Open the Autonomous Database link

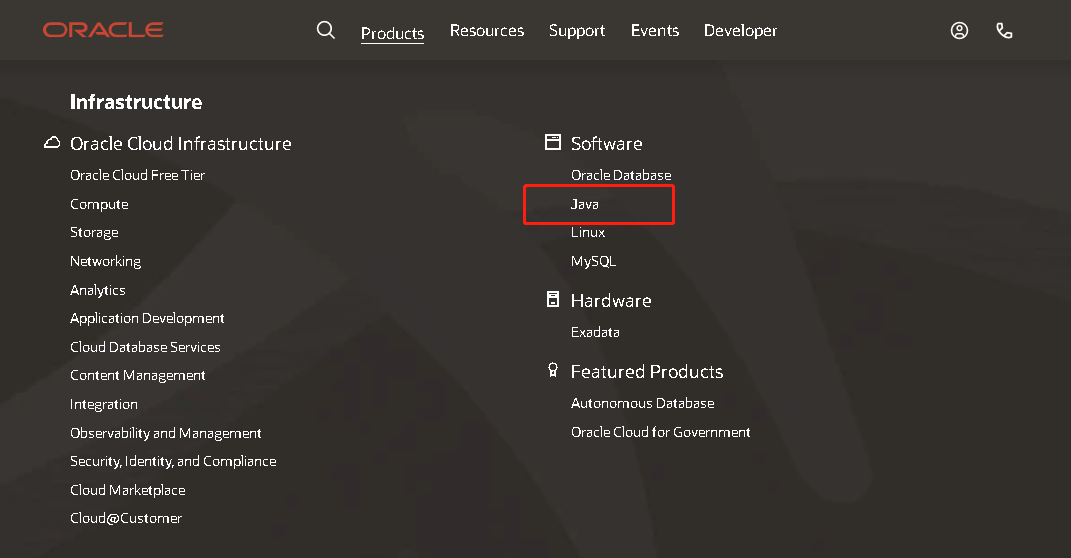coord(642,403)
